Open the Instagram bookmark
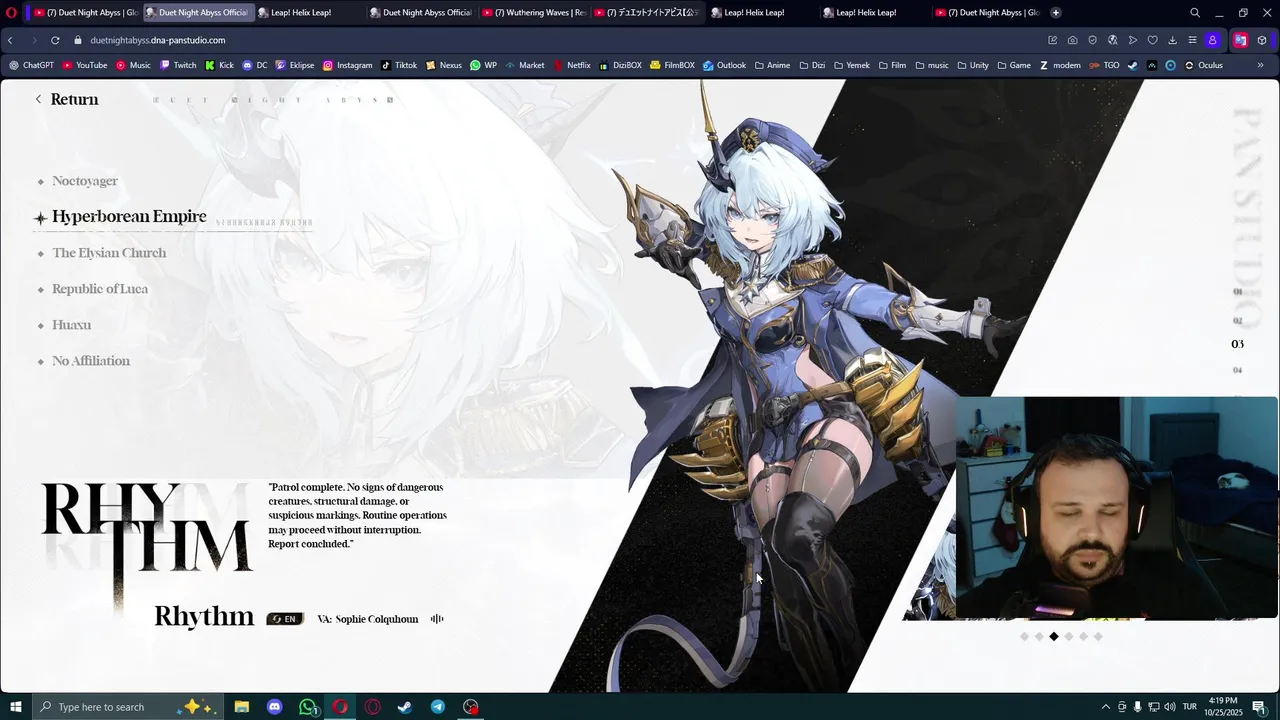Image resolution: width=1280 pixels, height=720 pixels. click(347, 65)
